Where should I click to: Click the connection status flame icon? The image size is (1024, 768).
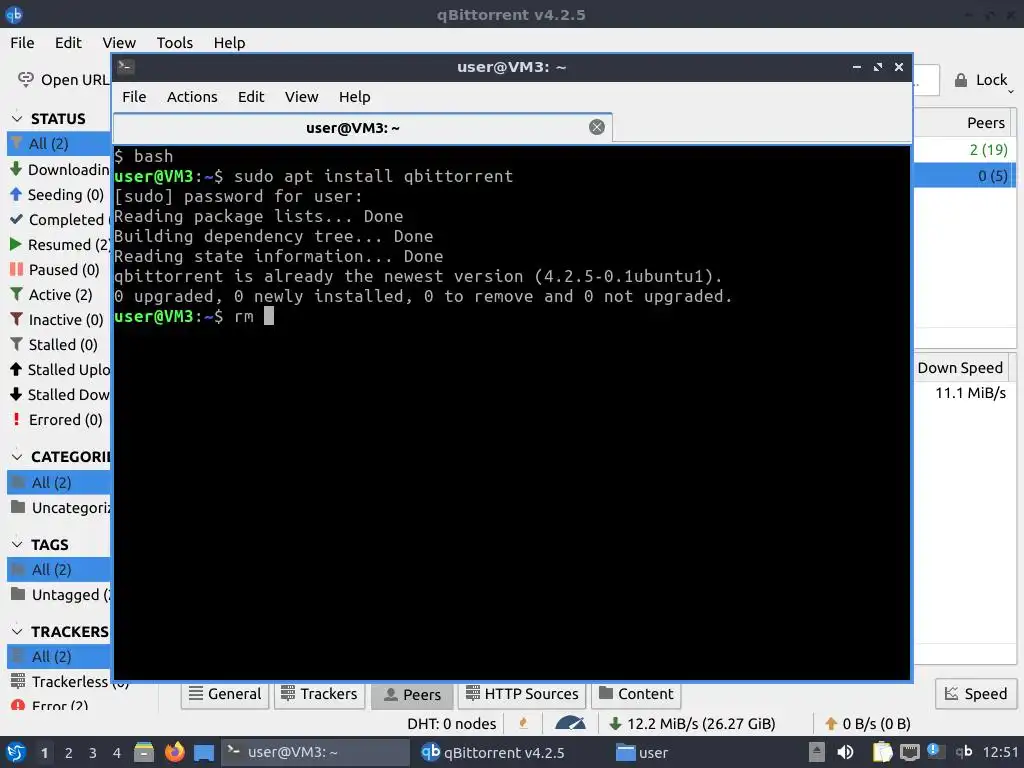click(523, 723)
